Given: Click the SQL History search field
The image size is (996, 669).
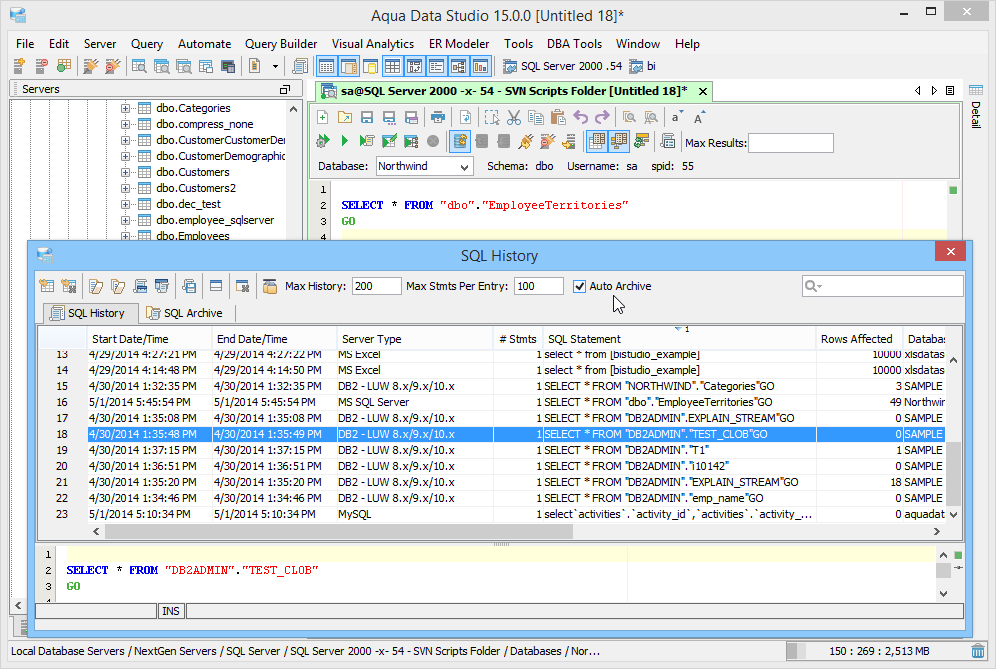Looking at the screenshot, I should [882, 287].
